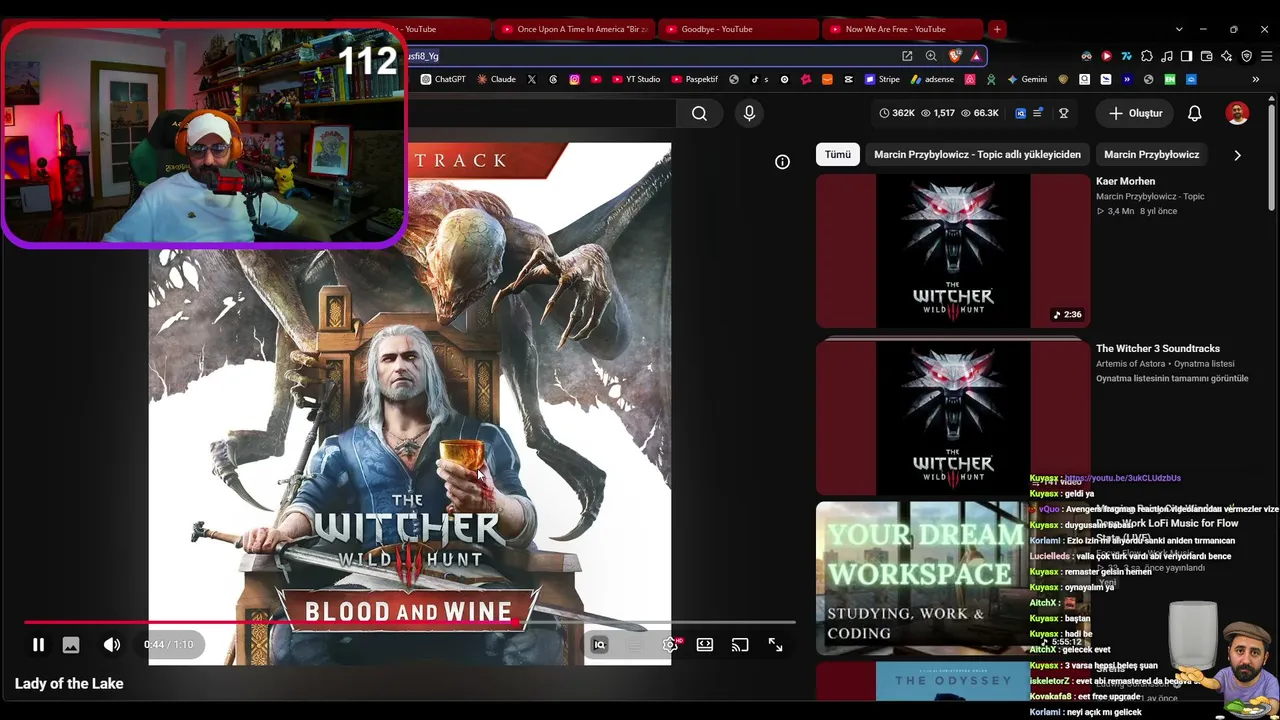Click the IQ button in the player controls
The height and width of the screenshot is (720, 1280).
point(599,645)
